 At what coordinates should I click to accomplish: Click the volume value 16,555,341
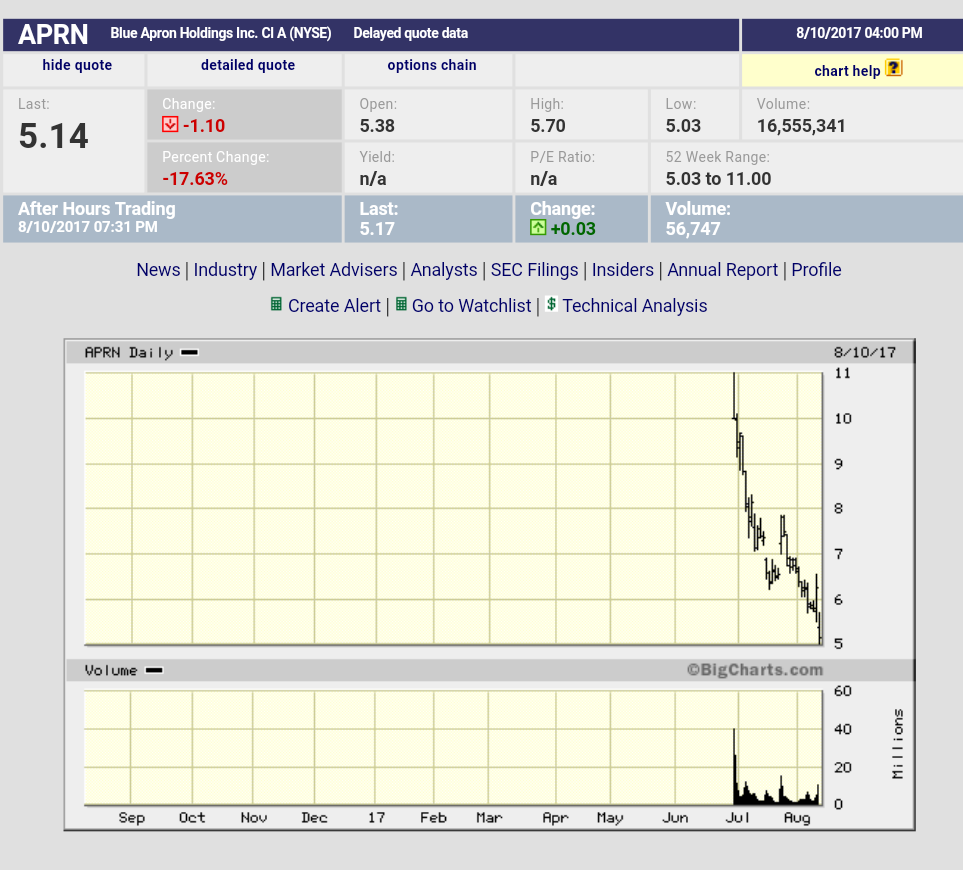pos(801,126)
